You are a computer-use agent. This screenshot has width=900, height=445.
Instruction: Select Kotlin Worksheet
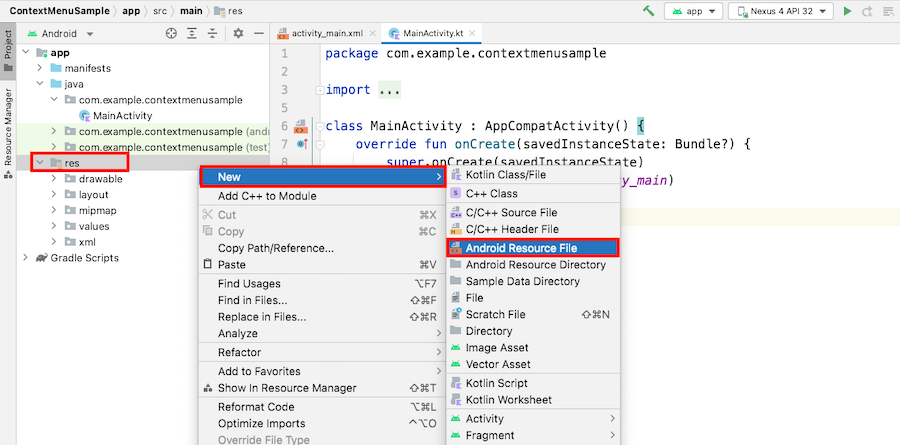[x=533, y=400]
